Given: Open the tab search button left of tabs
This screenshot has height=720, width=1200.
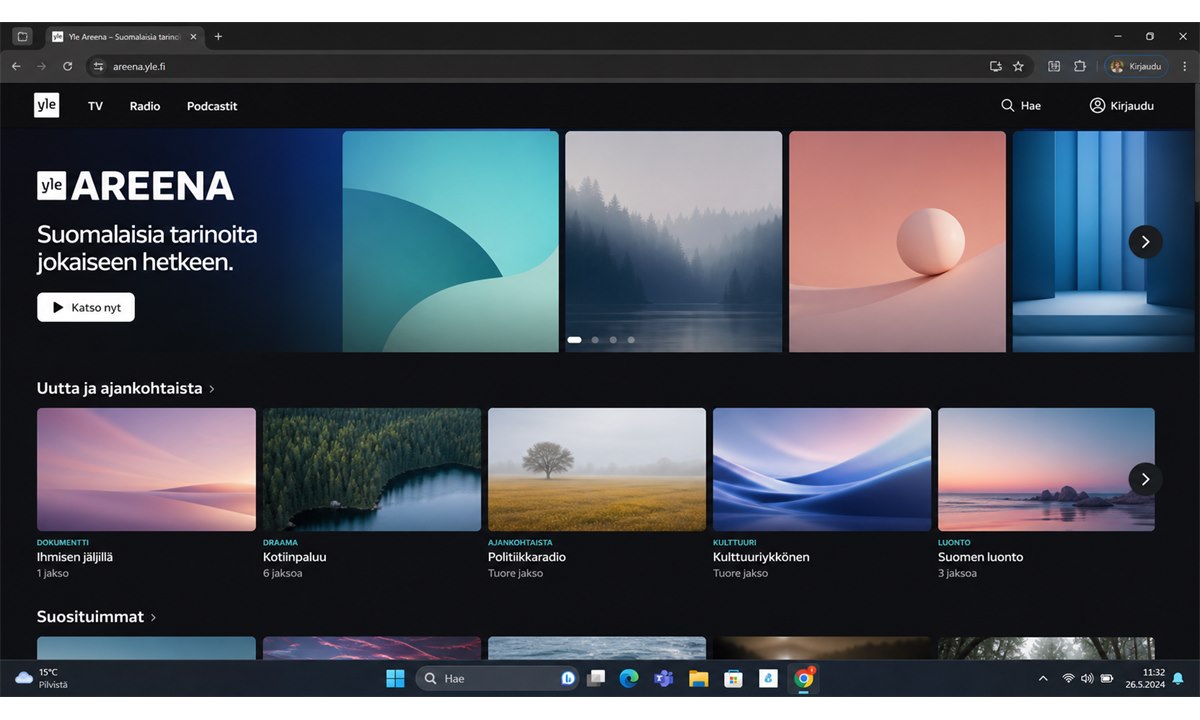Looking at the screenshot, I should tap(22, 37).
